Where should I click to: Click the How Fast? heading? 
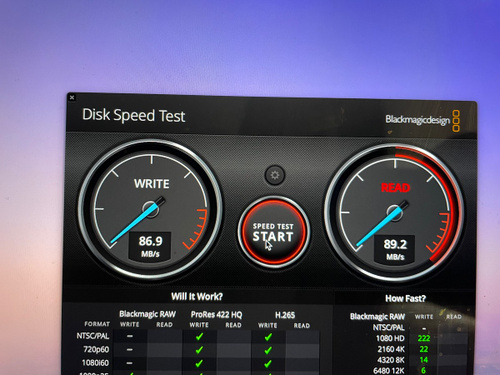405,298
